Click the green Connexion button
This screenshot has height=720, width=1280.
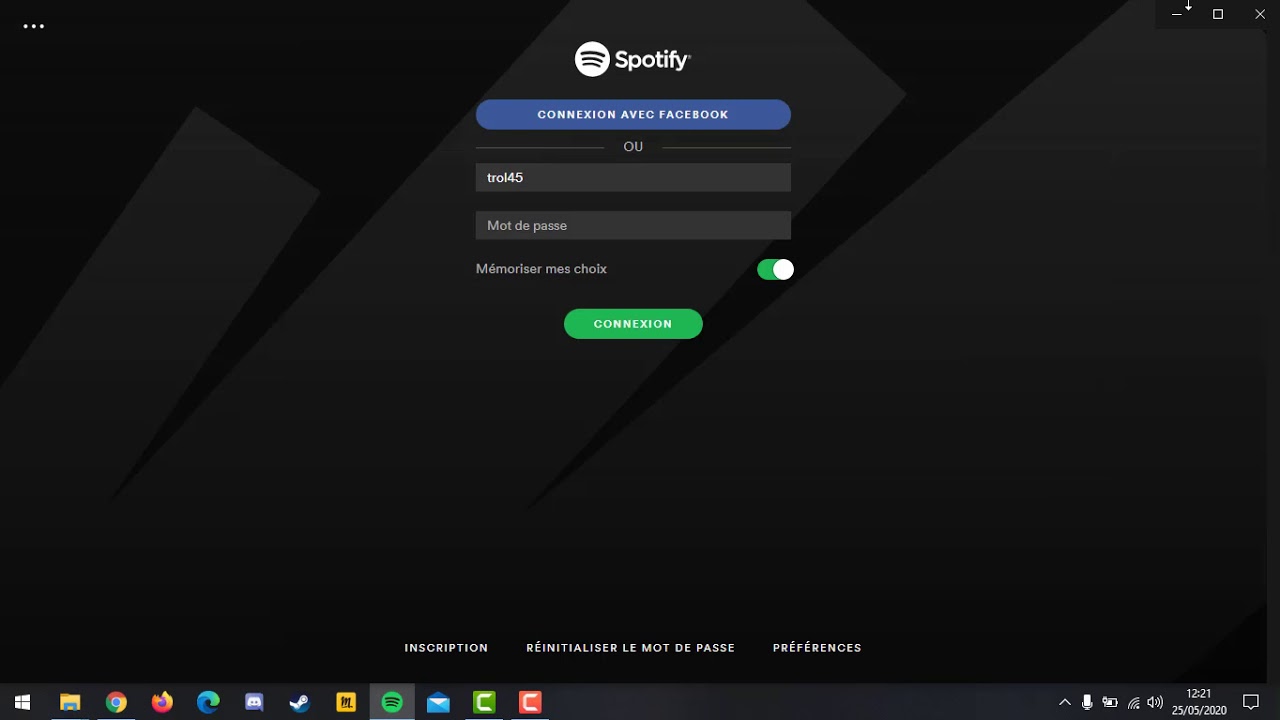(x=633, y=324)
